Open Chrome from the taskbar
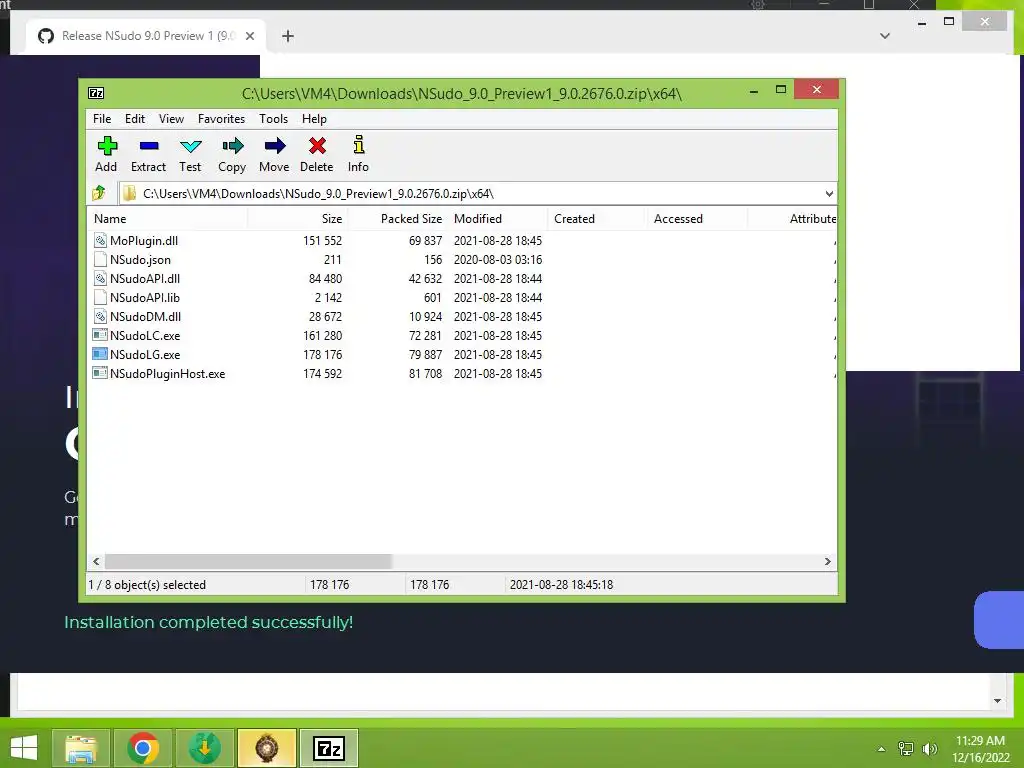Image resolution: width=1024 pixels, height=768 pixels. (143, 748)
